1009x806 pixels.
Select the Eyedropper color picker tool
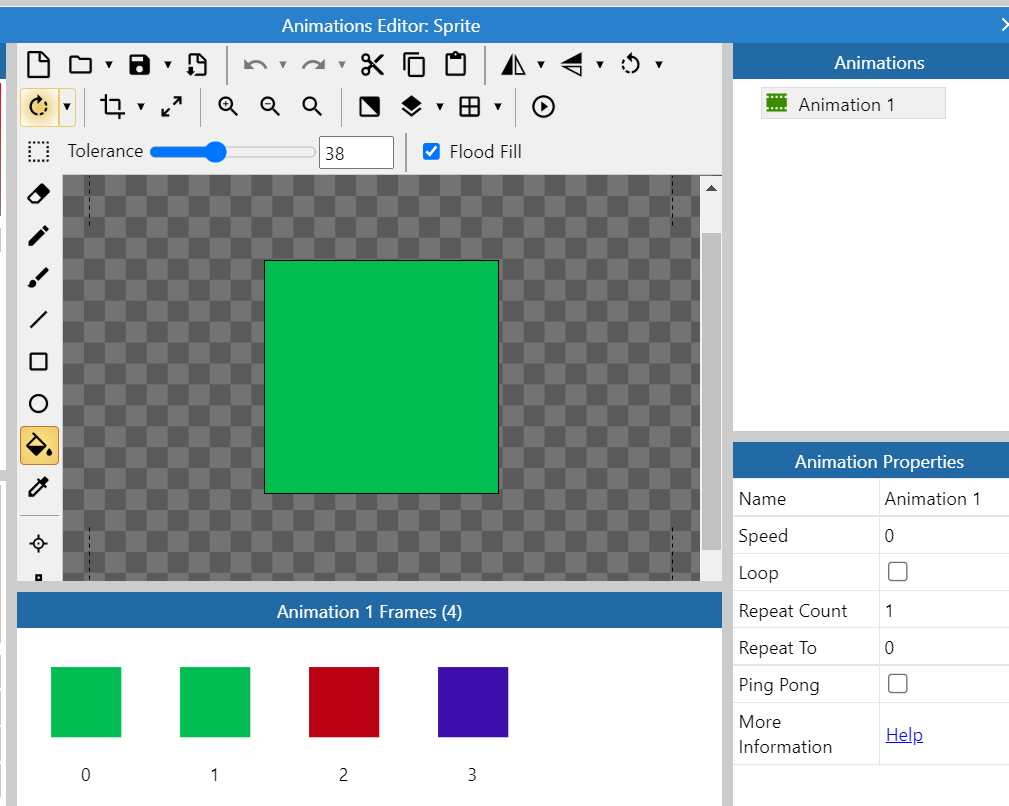tap(38, 487)
